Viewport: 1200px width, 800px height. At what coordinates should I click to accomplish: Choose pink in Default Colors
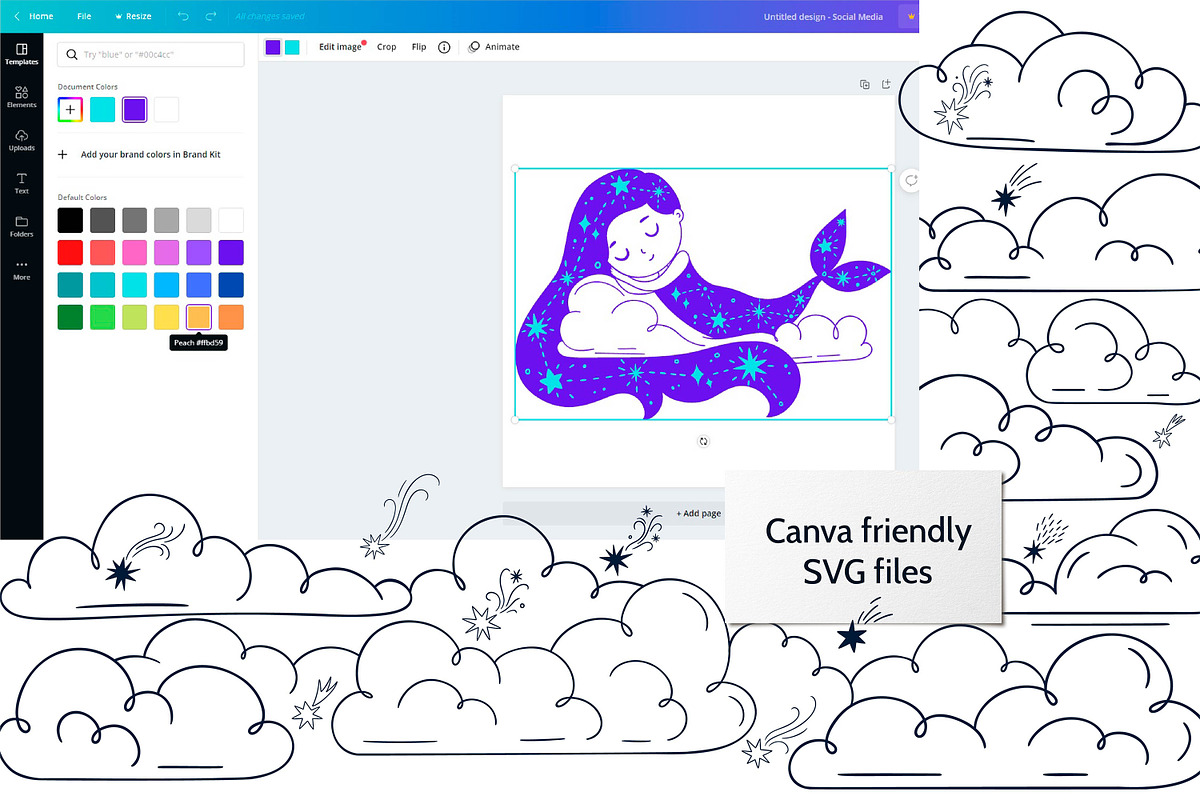[x=135, y=252]
